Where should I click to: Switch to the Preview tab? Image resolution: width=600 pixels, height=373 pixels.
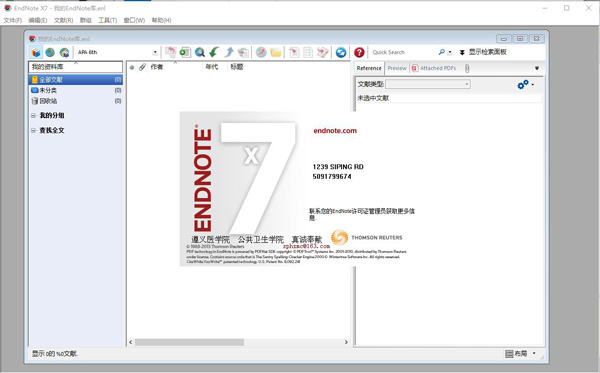[x=397, y=68]
